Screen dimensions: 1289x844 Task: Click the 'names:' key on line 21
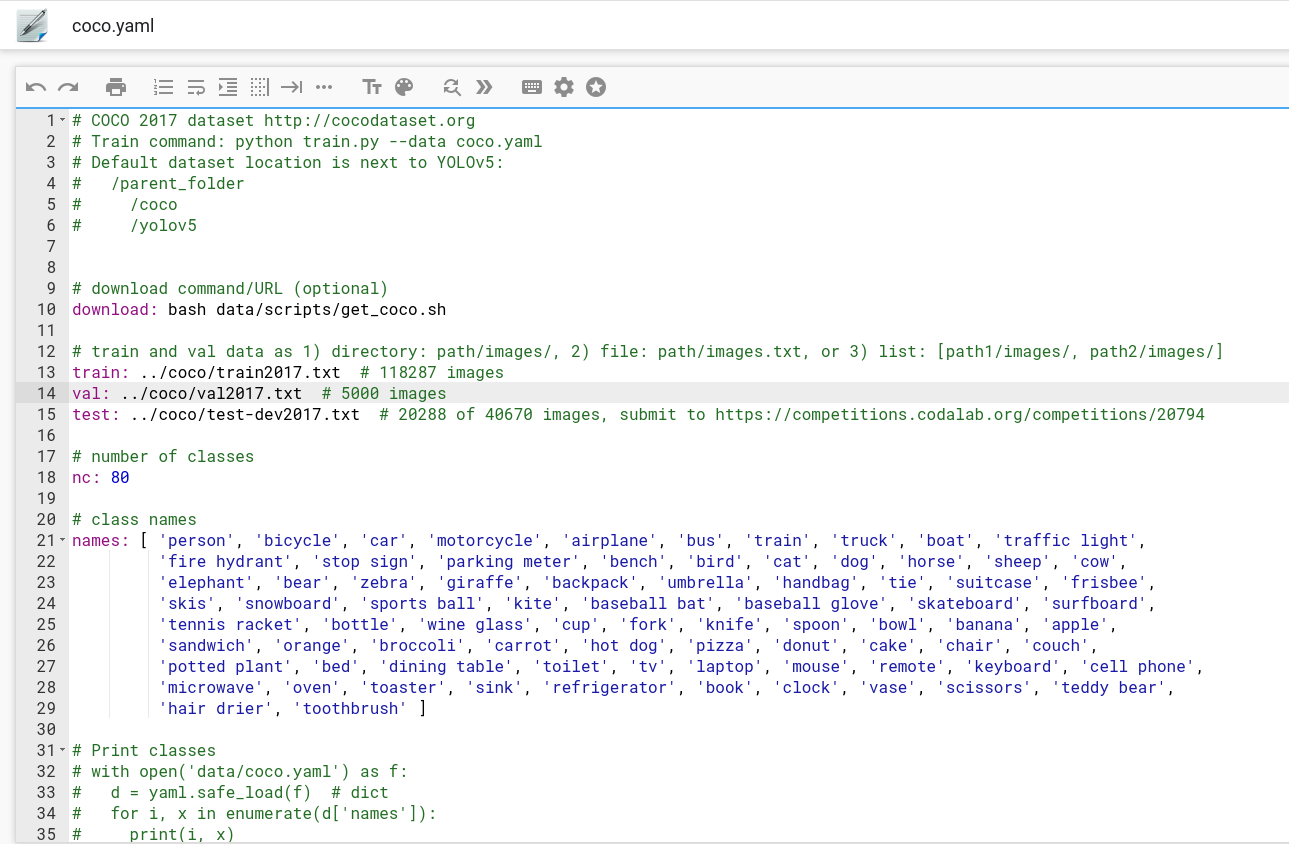pos(101,540)
